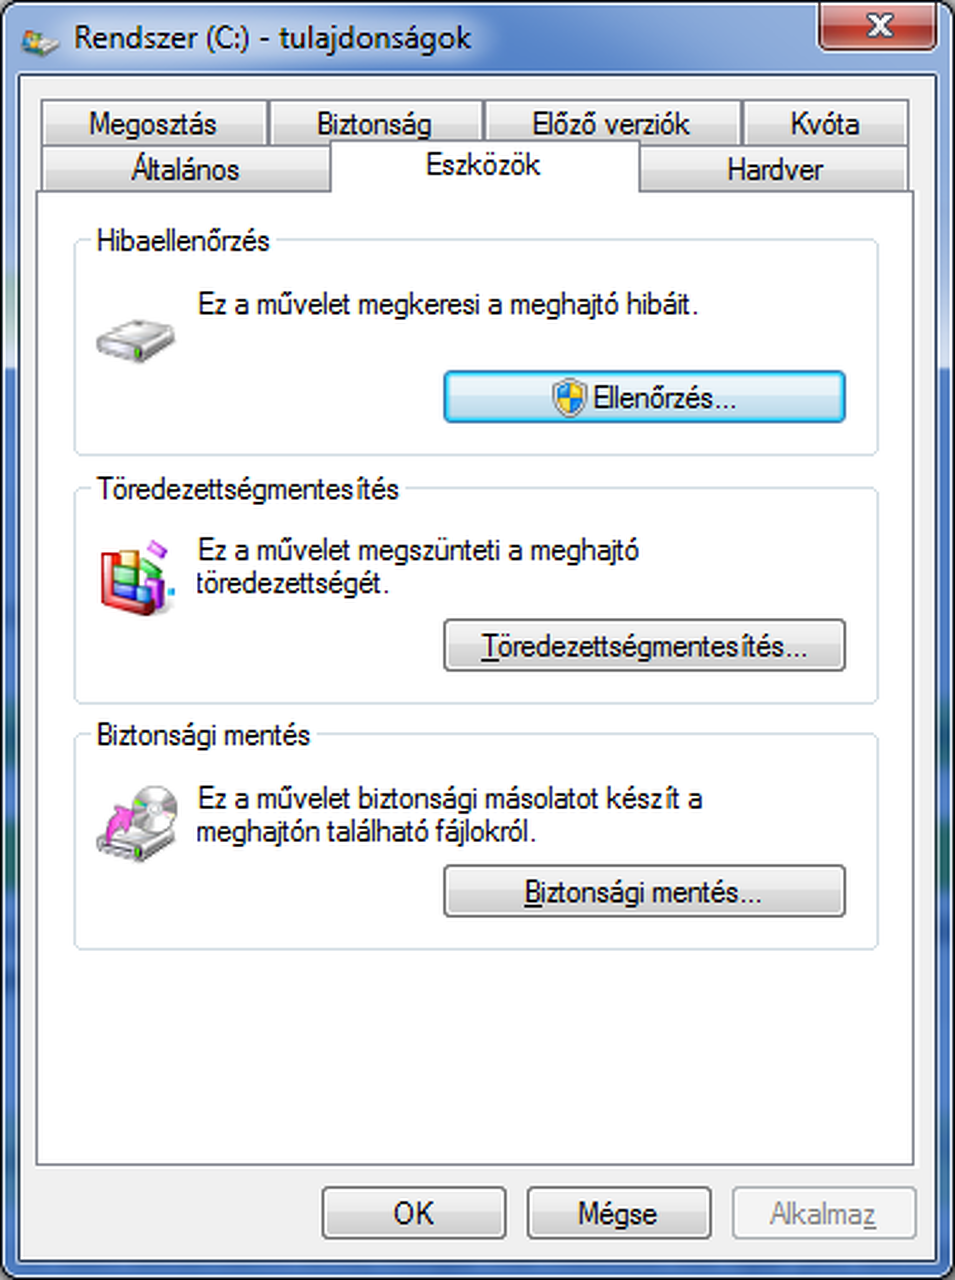
Task: Confirm the dialog with OK
Action: pos(414,1213)
